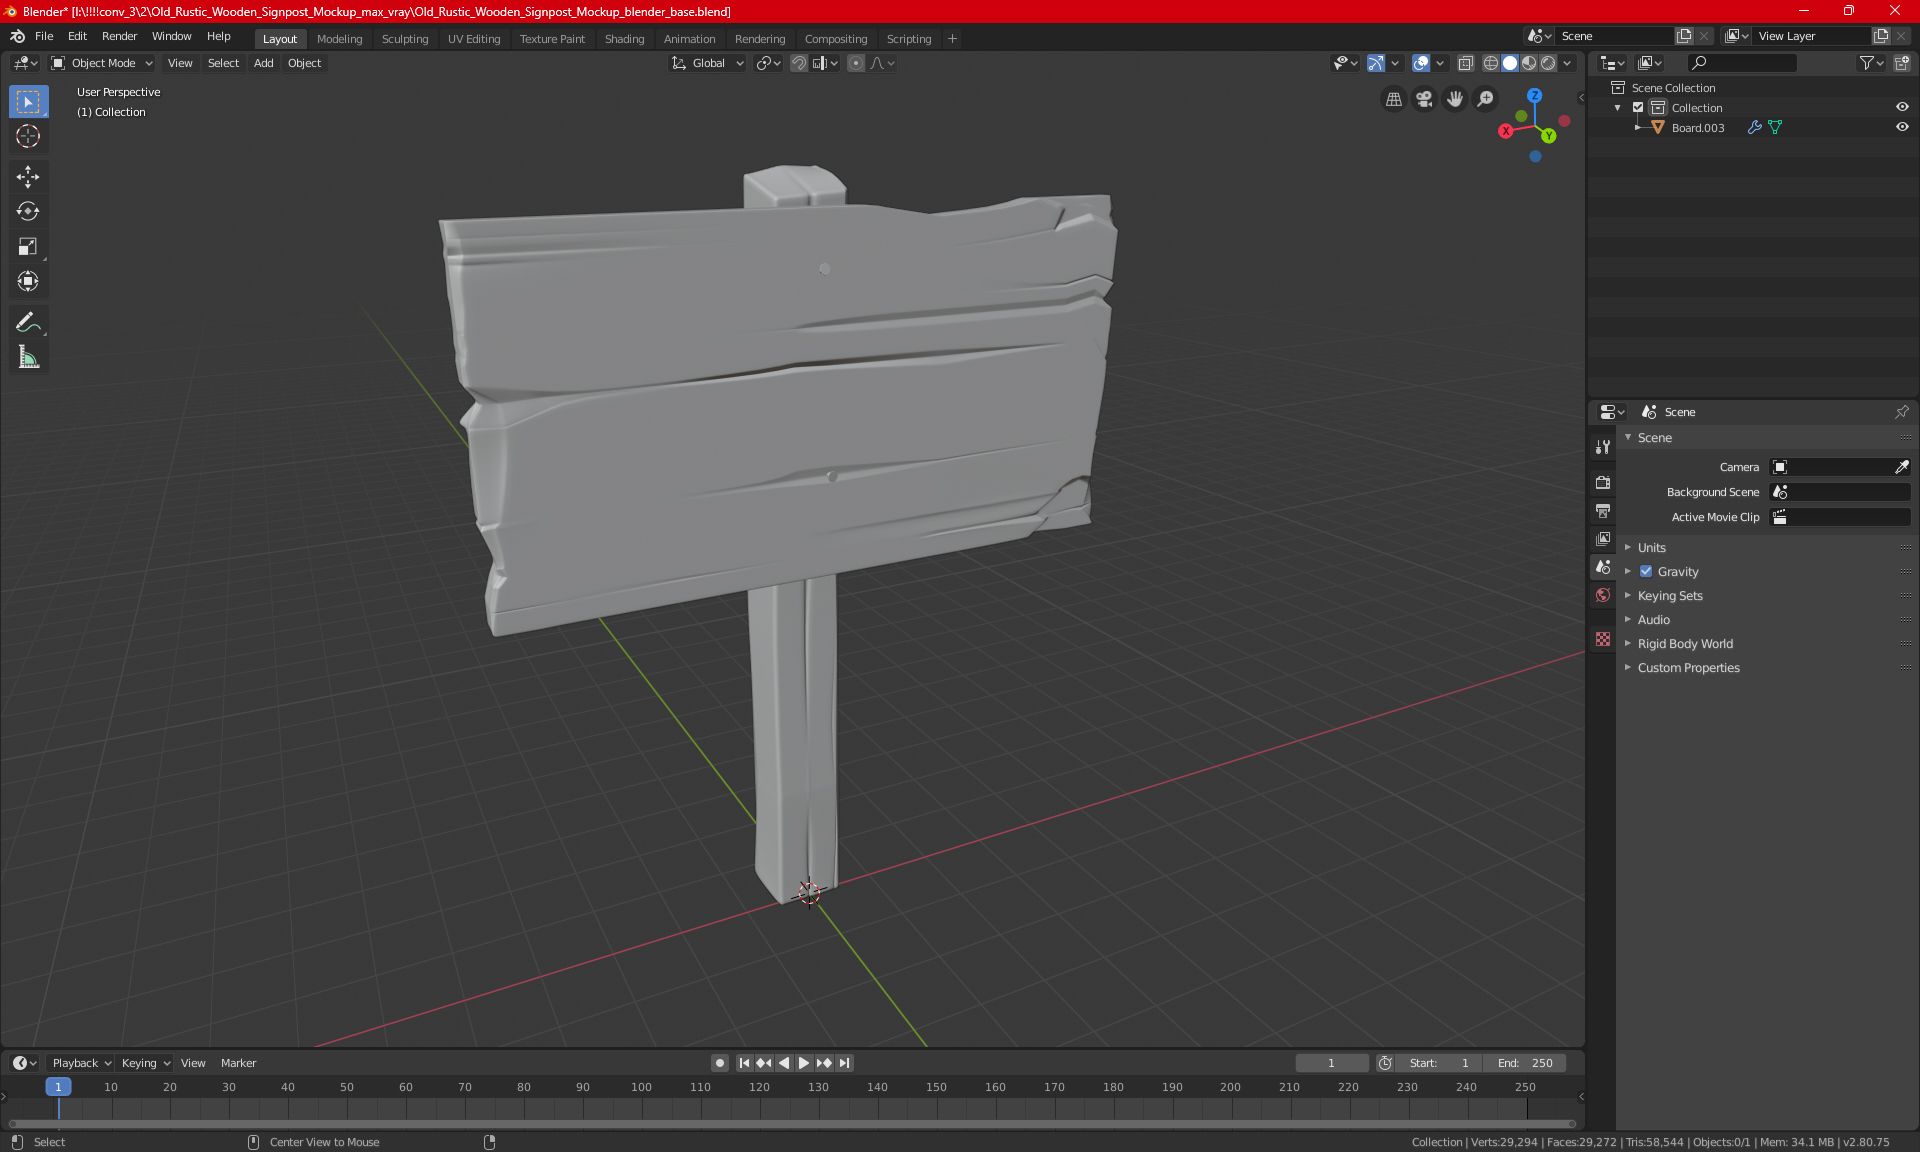
Task: Select the Move tool in toolbar
Action: [x=27, y=174]
